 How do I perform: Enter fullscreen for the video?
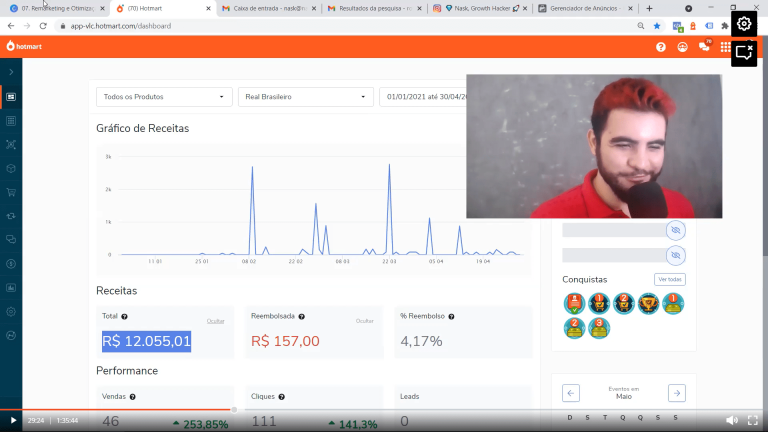click(753, 421)
